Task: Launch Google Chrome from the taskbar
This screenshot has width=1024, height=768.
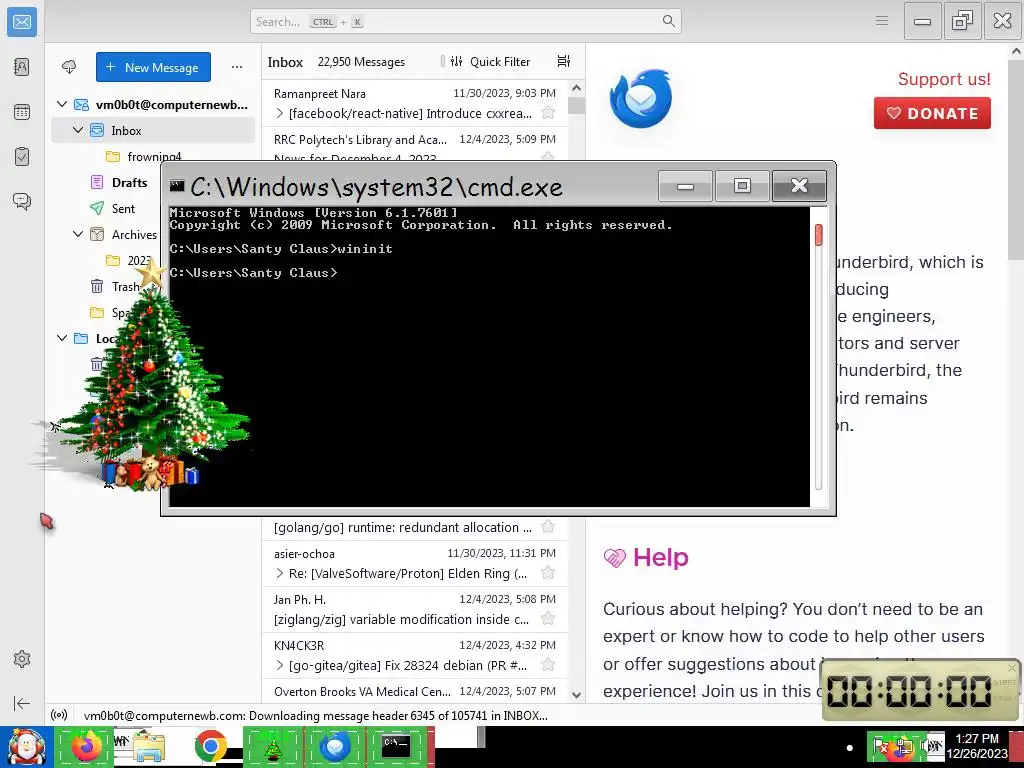Action: (210, 747)
